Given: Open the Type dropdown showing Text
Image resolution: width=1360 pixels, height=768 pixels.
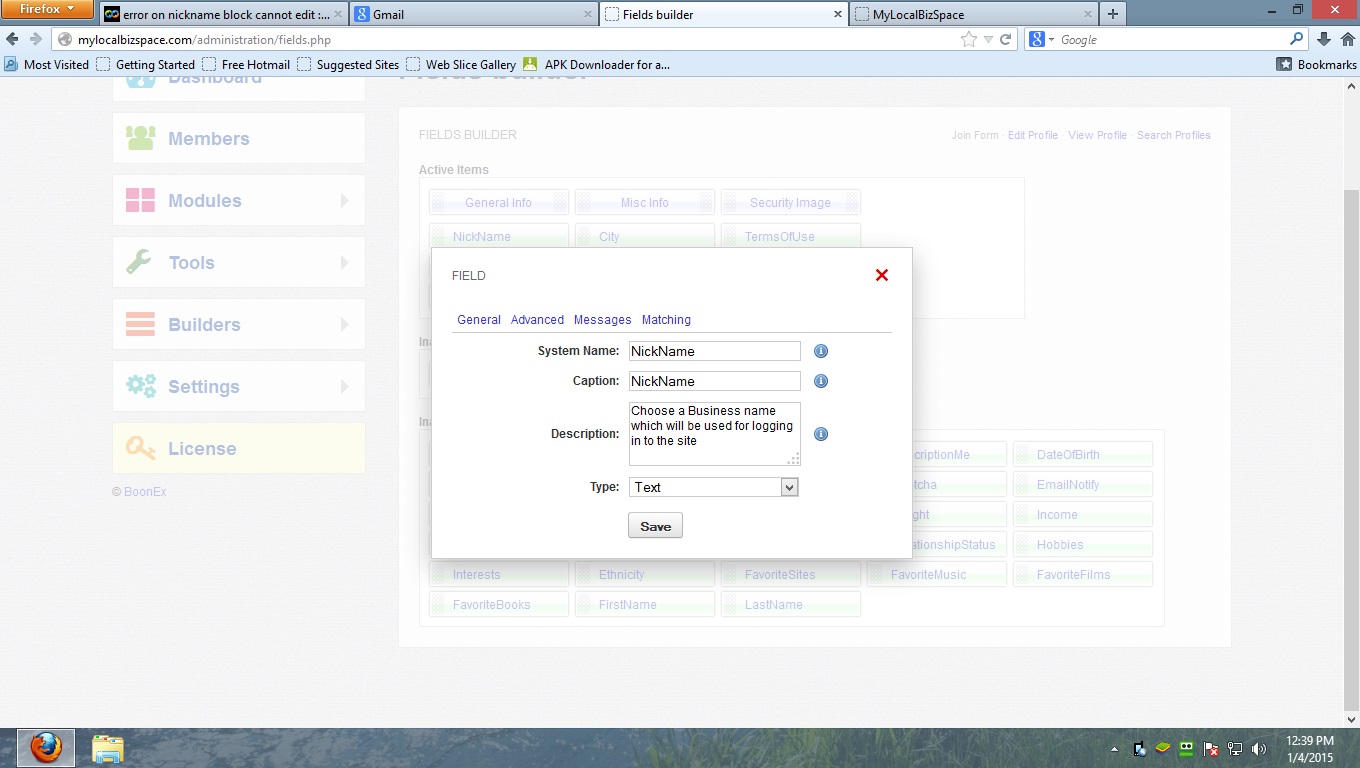Looking at the screenshot, I should (714, 487).
